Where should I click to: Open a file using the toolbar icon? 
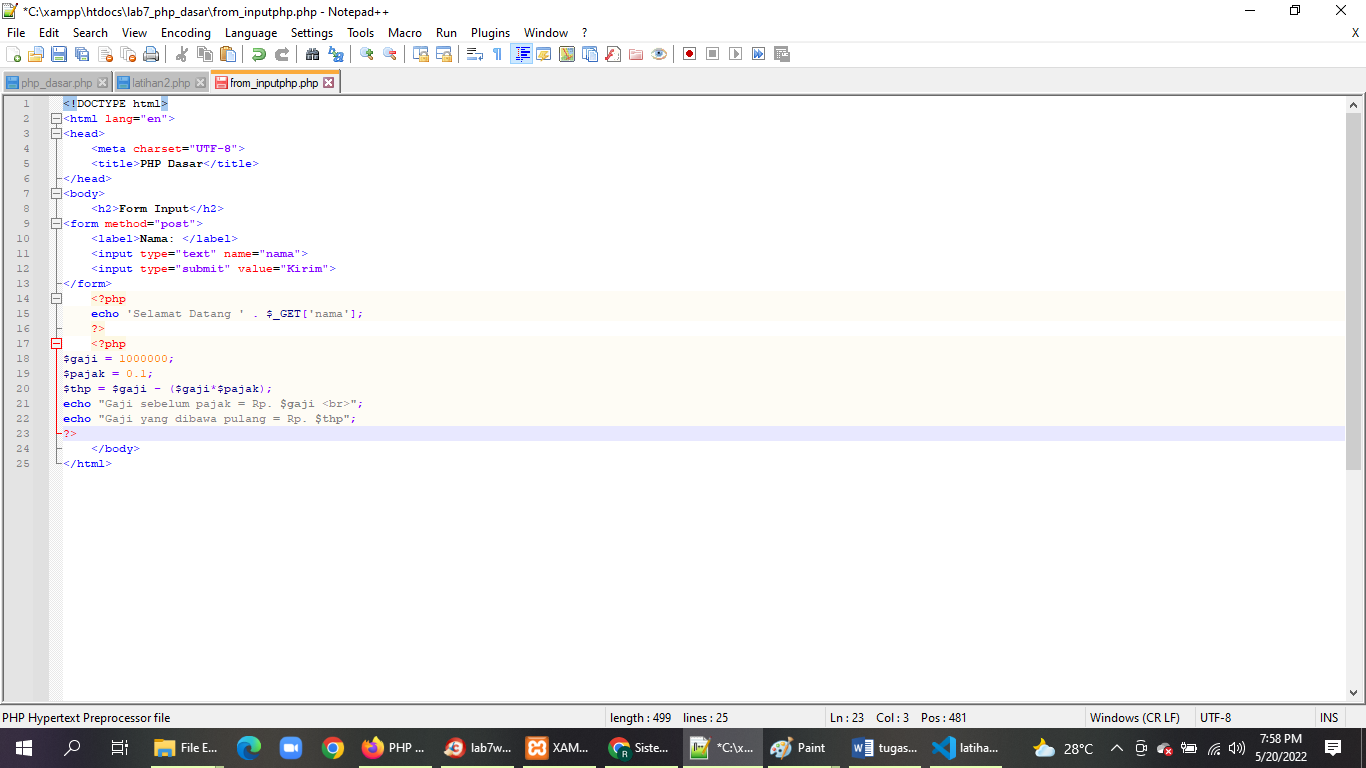pos(35,54)
